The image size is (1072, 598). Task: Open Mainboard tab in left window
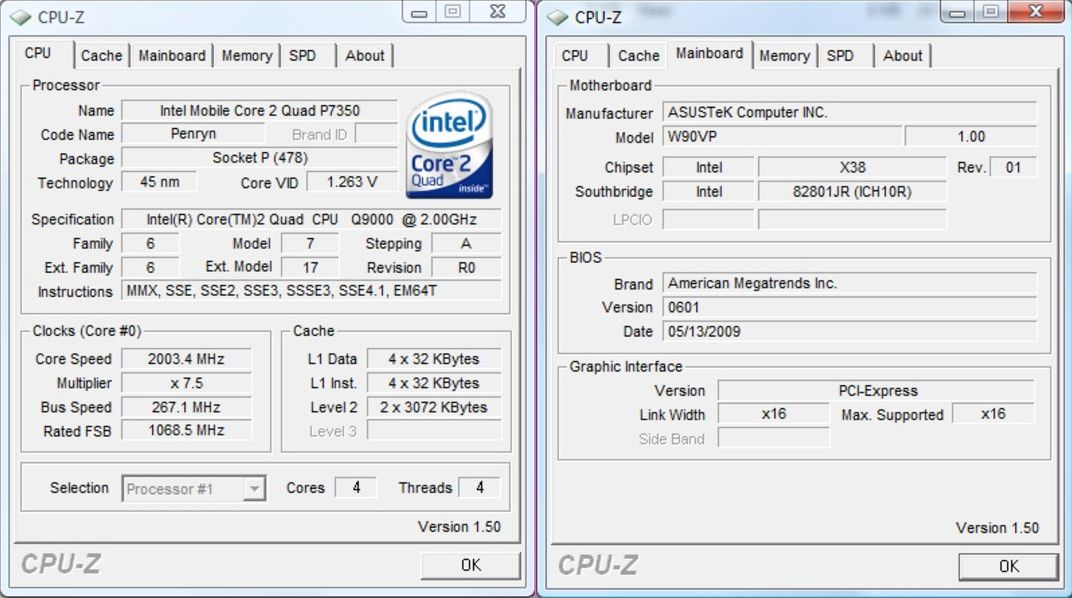coord(172,56)
